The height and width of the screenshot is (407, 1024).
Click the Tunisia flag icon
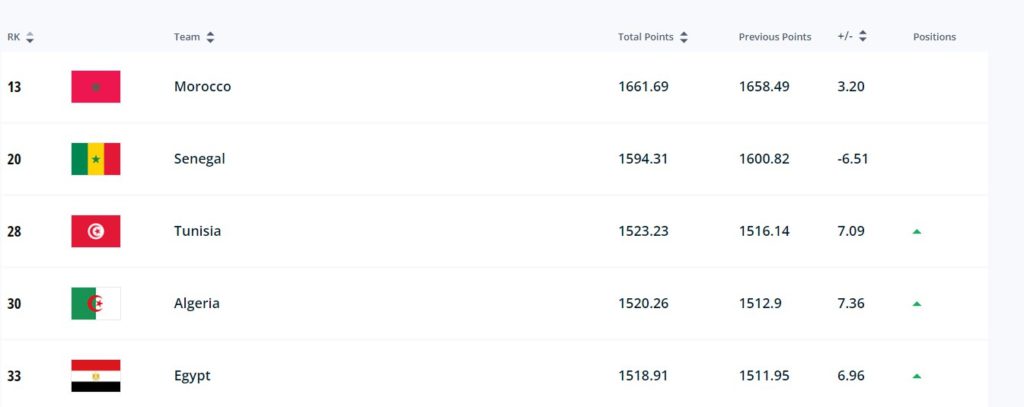(95, 231)
